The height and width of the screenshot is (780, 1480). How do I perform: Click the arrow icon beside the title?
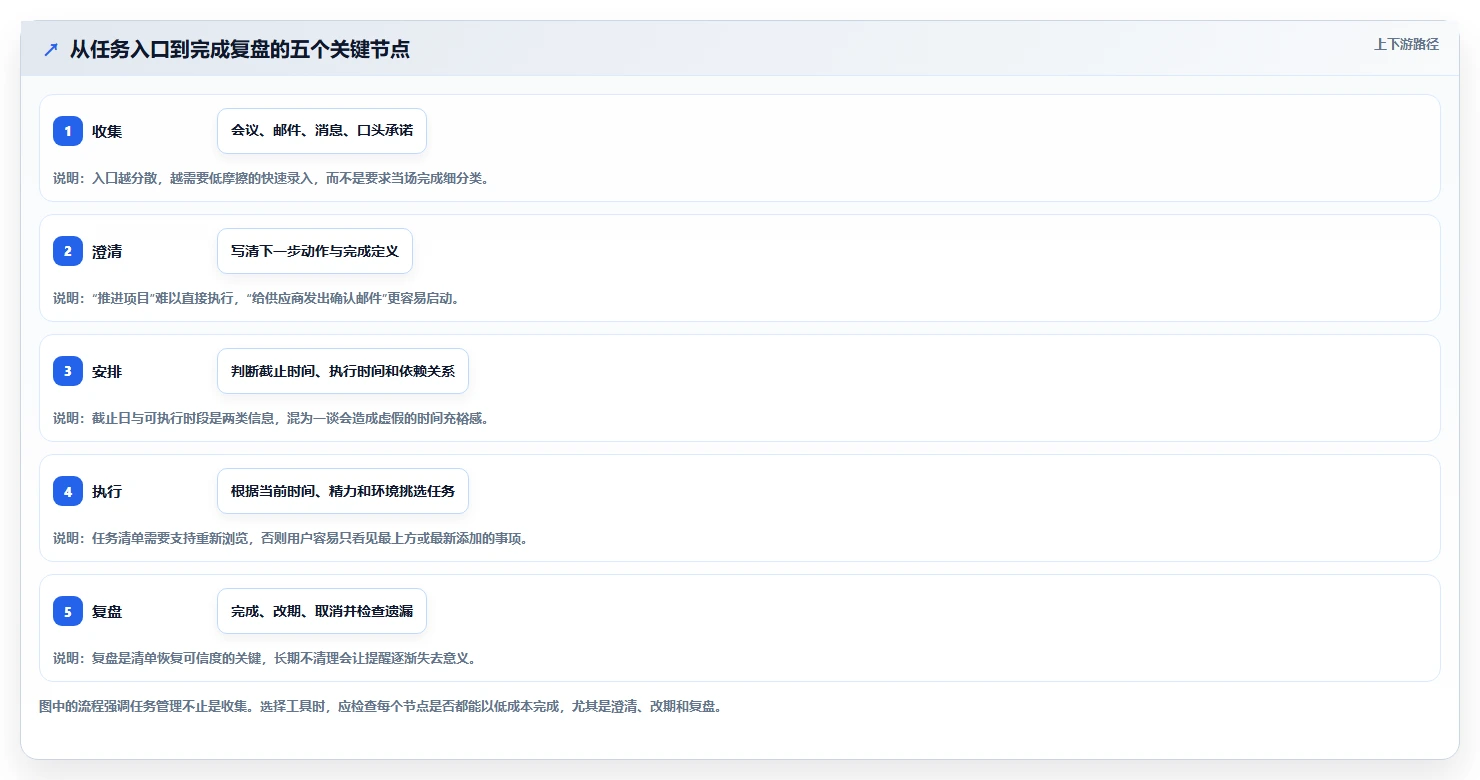click(51, 49)
